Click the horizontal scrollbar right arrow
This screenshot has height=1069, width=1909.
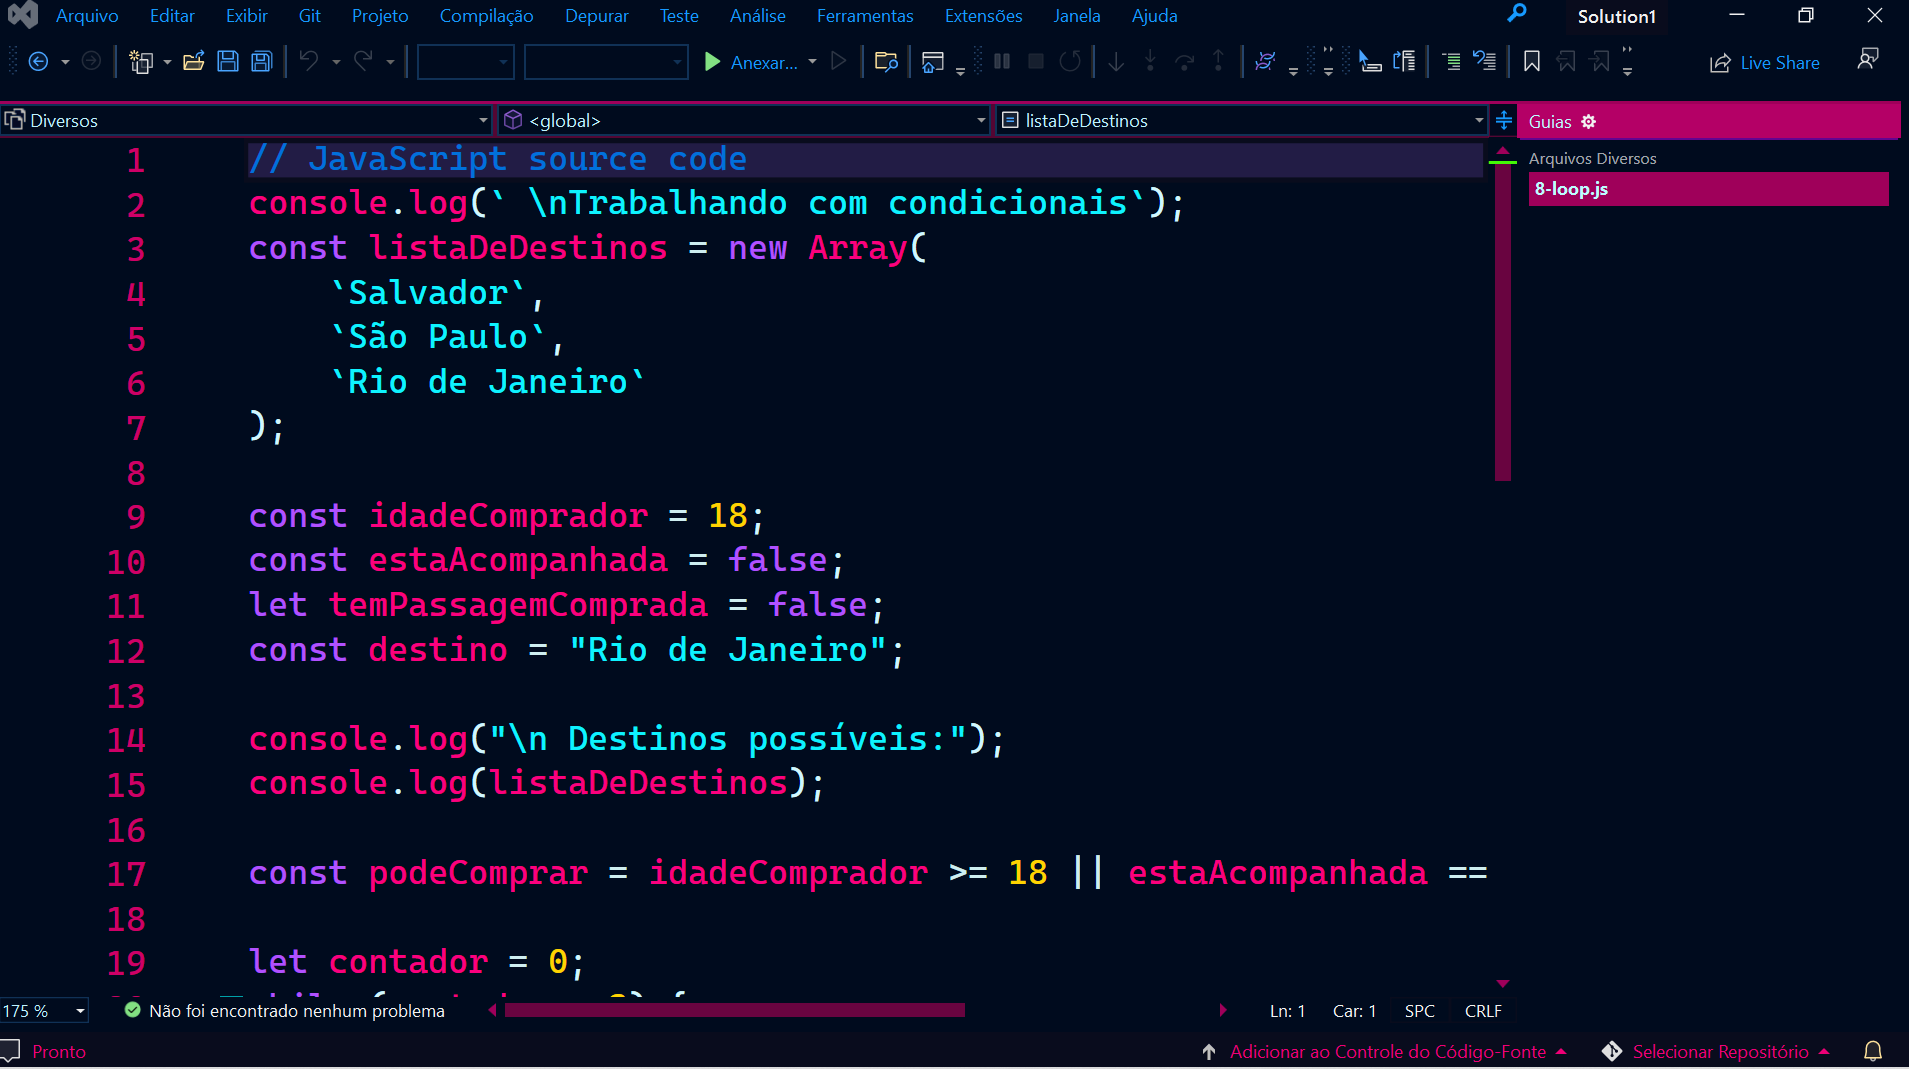pyautogui.click(x=1222, y=1010)
